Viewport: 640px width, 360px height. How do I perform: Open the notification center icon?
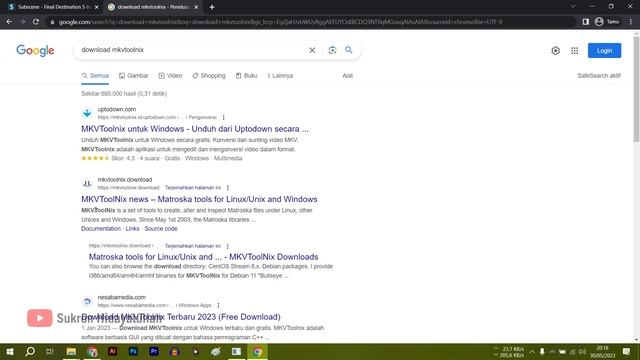click(x=627, y=351)
